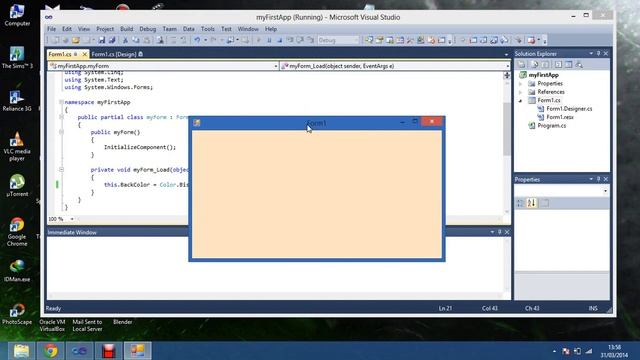Open File Explorer from the taskbar
The width and height of the screenshot is (640, 360).
coord(21,351)
